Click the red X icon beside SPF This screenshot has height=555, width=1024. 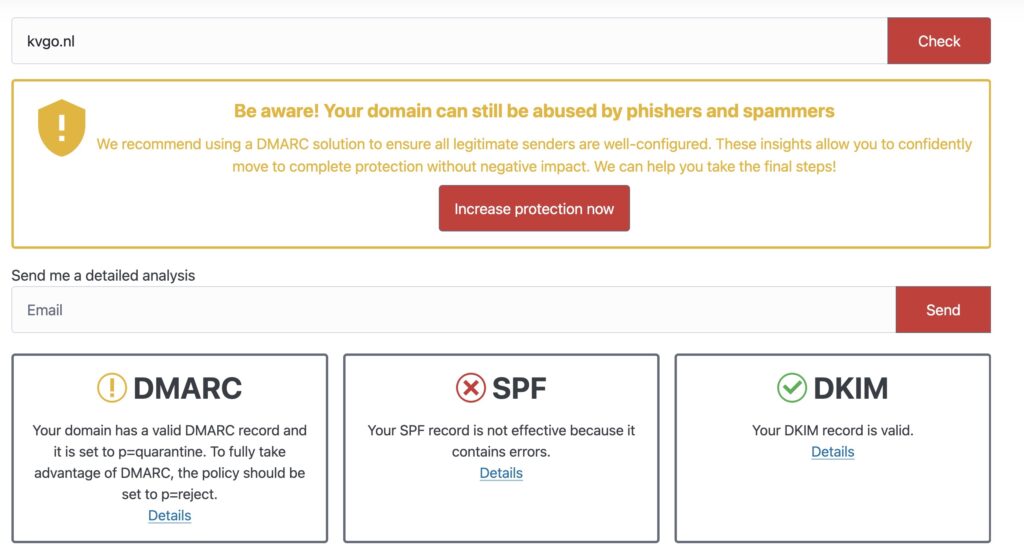click(x=470, y=388)
